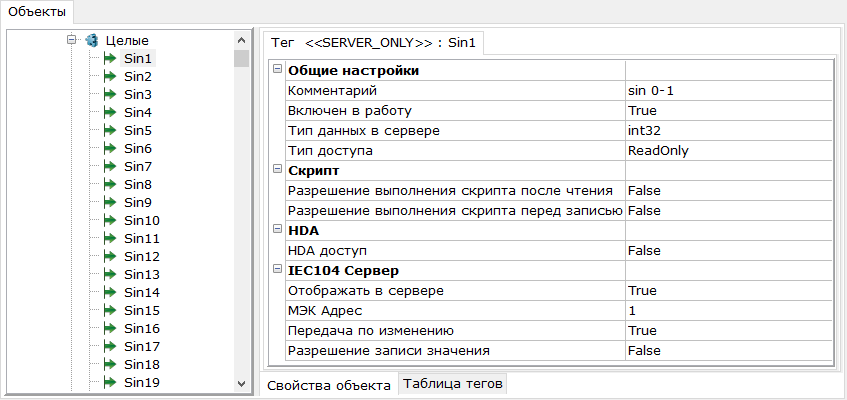Click the Комментарий property name
This screenshot has width=847, height=400.
333,91
